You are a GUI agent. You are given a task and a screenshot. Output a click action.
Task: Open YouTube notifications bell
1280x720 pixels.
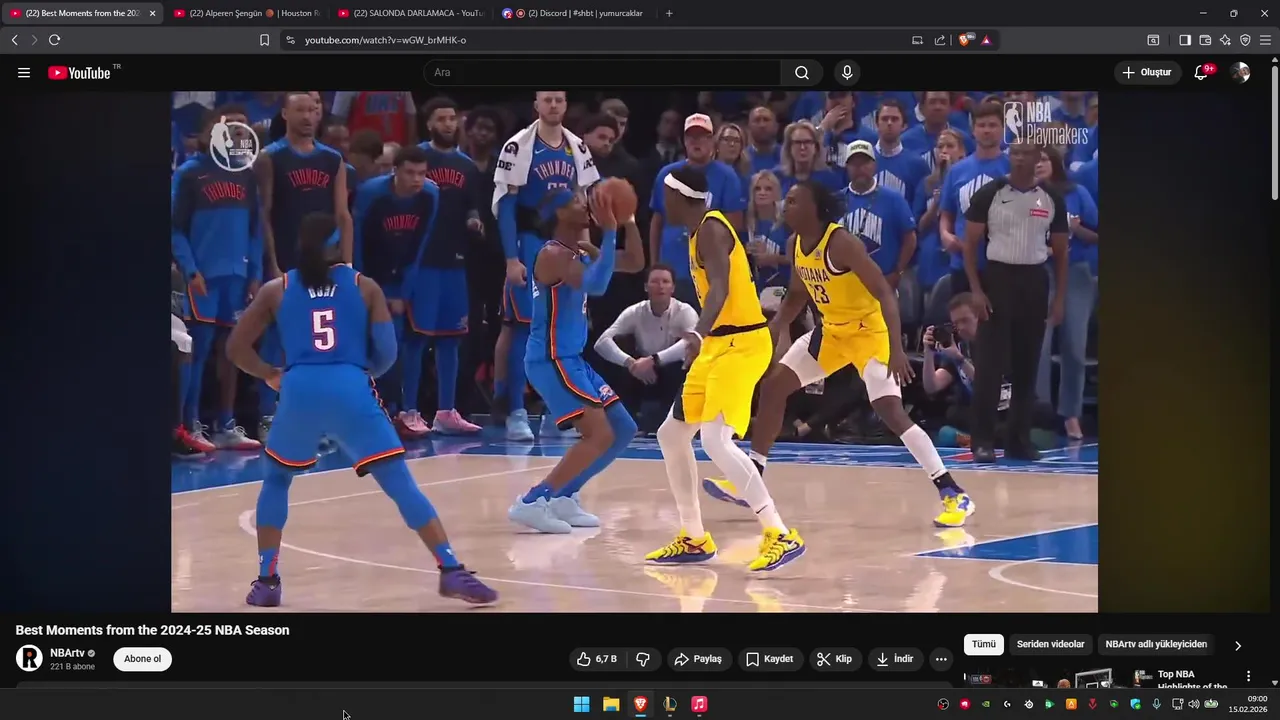point(1202,73)
